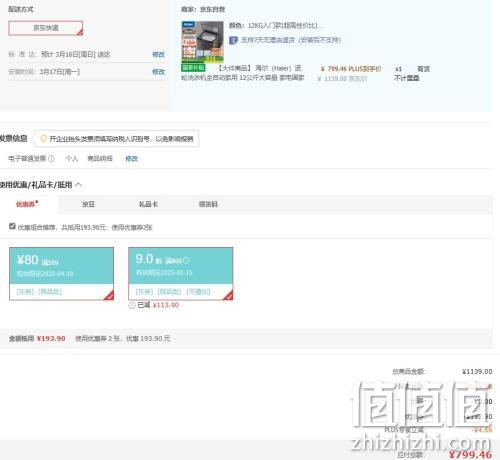The image size is (500, 460).
Task: Click the info icon beside 已减 ¥113.90
Action: tap(132, 305)
